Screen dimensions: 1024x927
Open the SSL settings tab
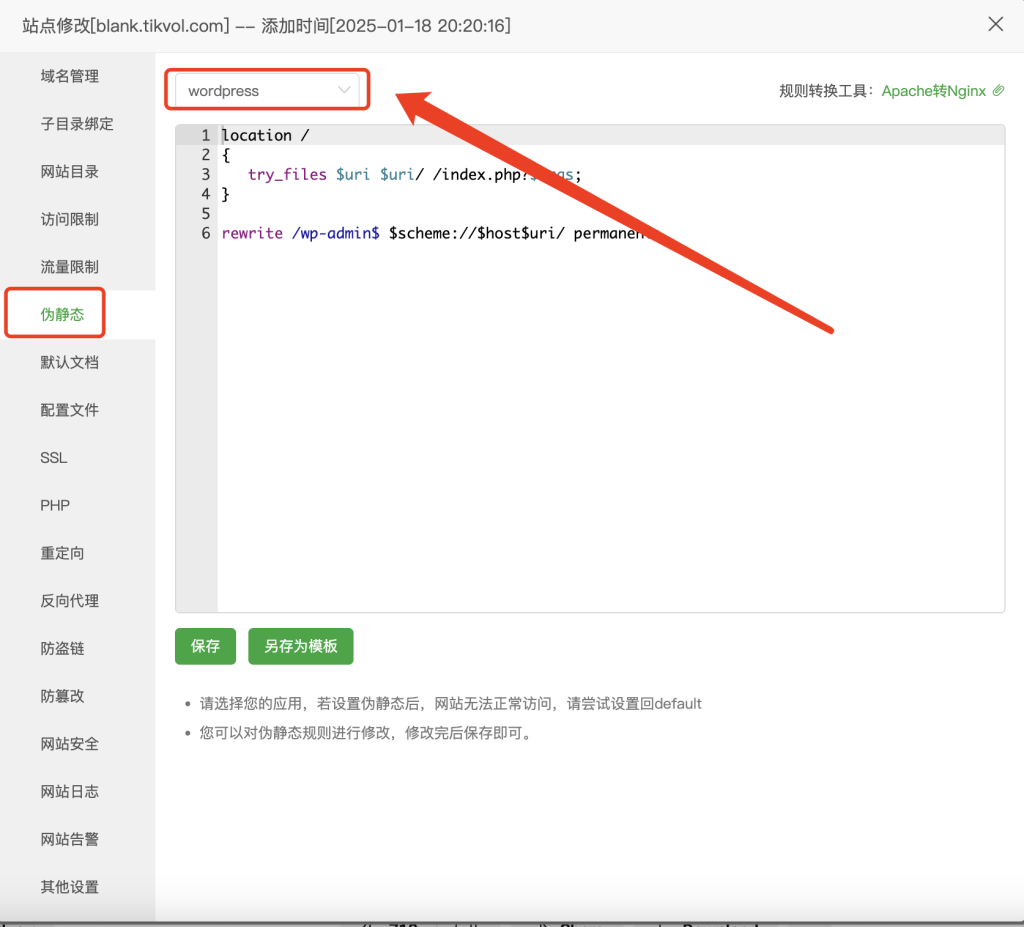(54, 458)
